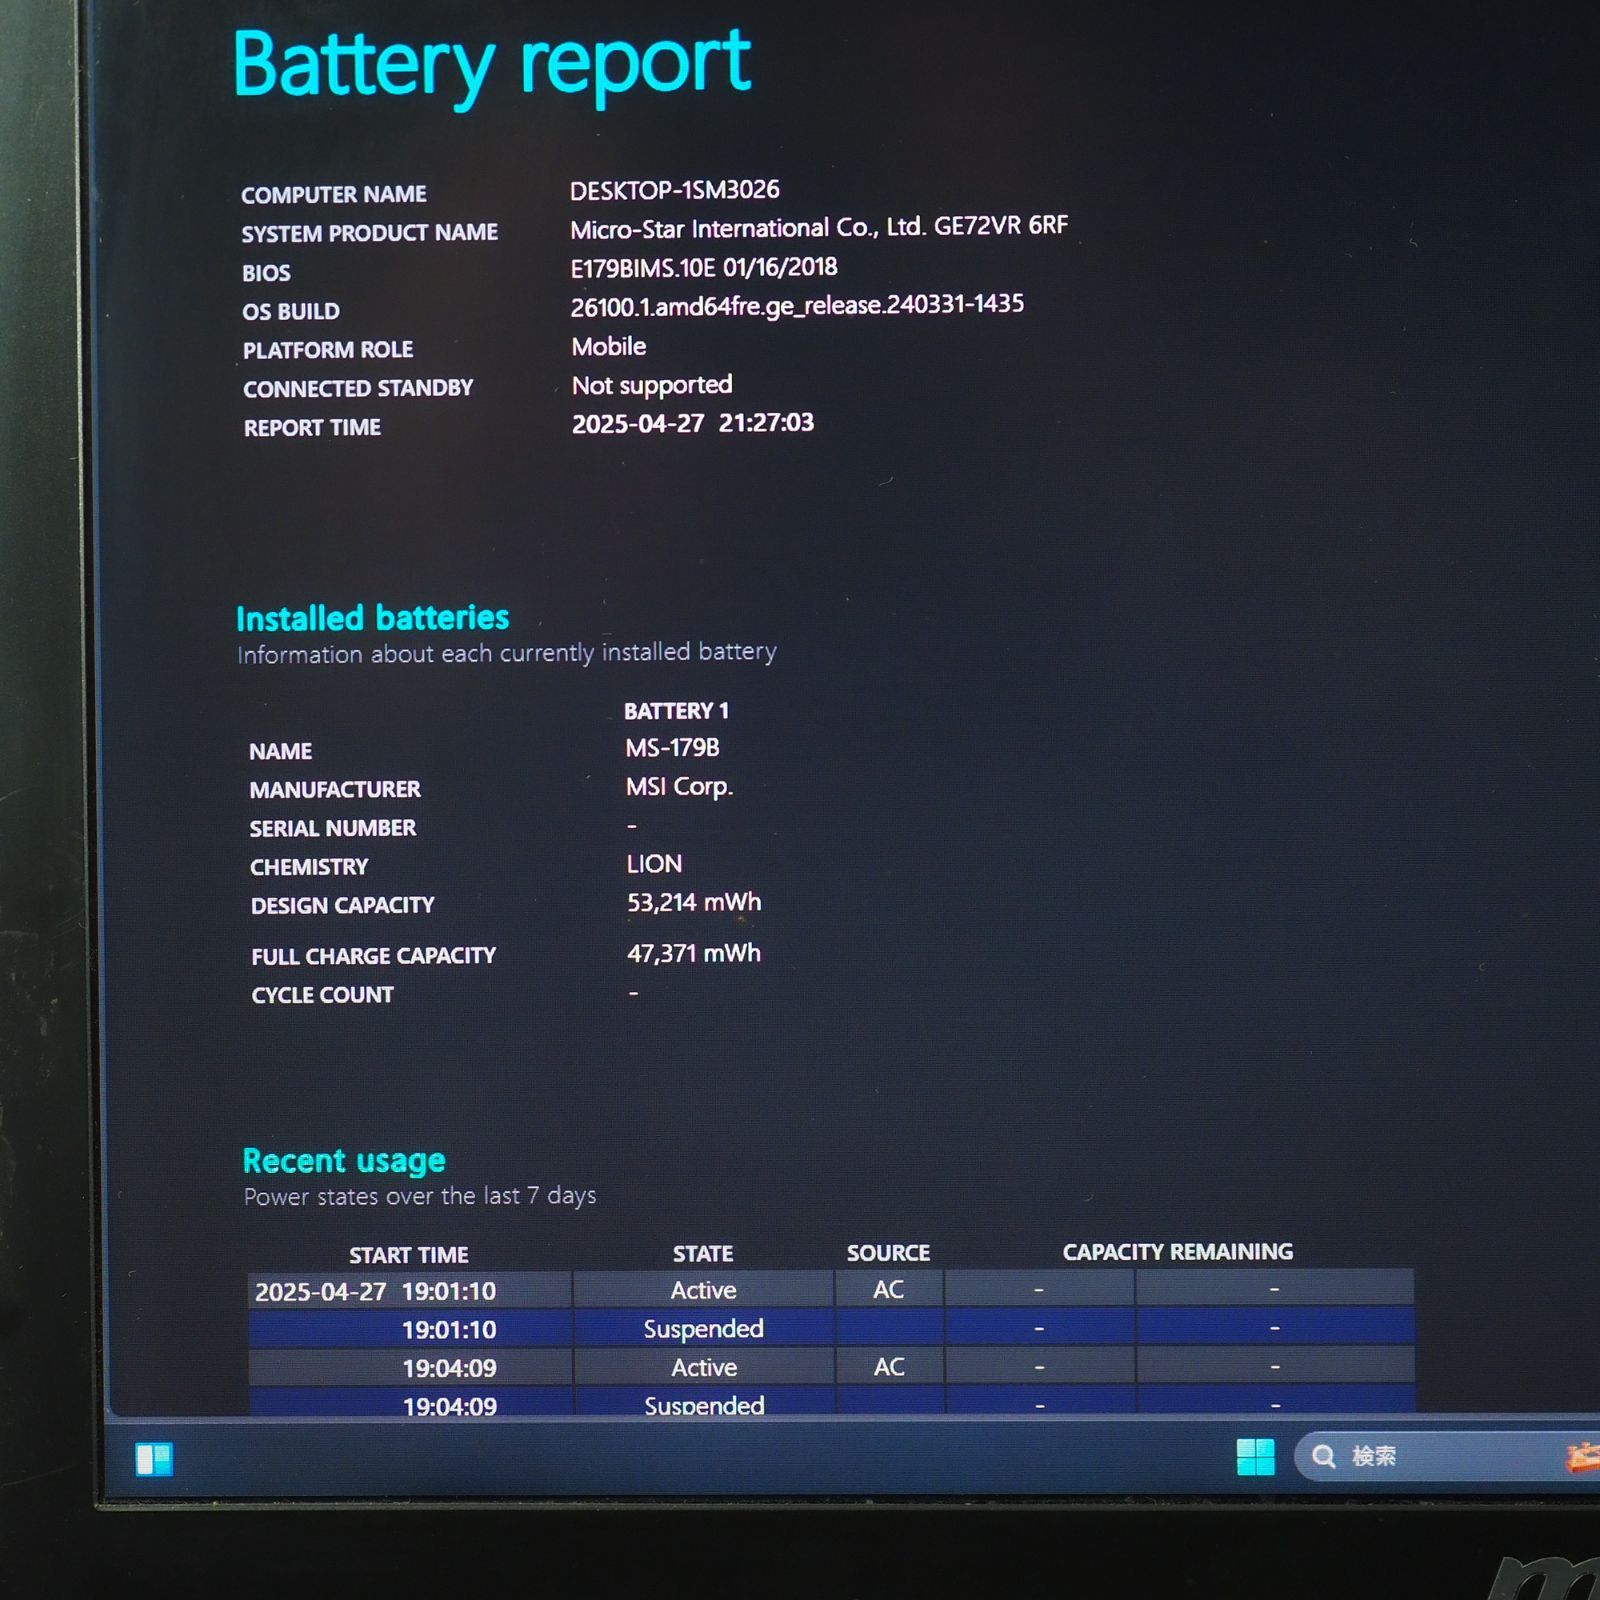Select platform role value "Mobile"
Screen dimensions: 1600x1600
point(609,347)
